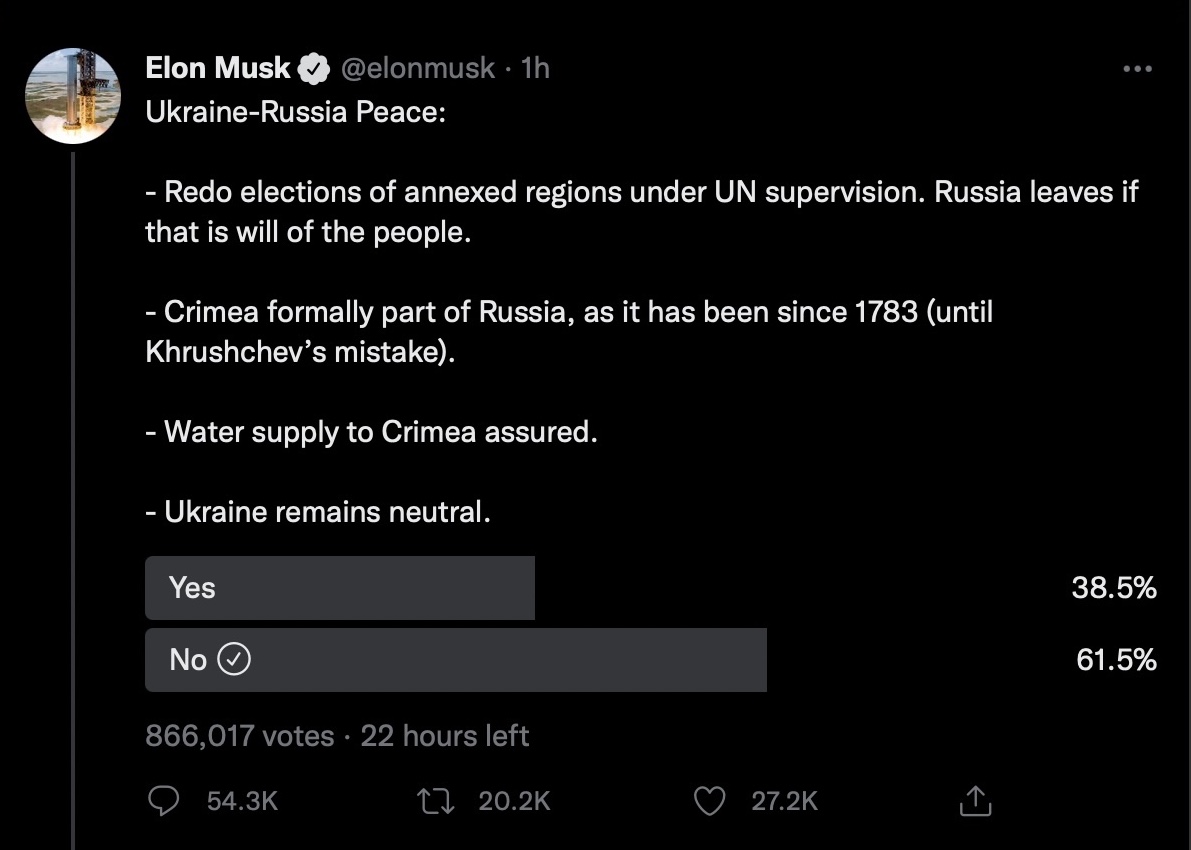The width and height of the screenshot is (1191, 850).
Task: Open the share icon
Action: 975,800
